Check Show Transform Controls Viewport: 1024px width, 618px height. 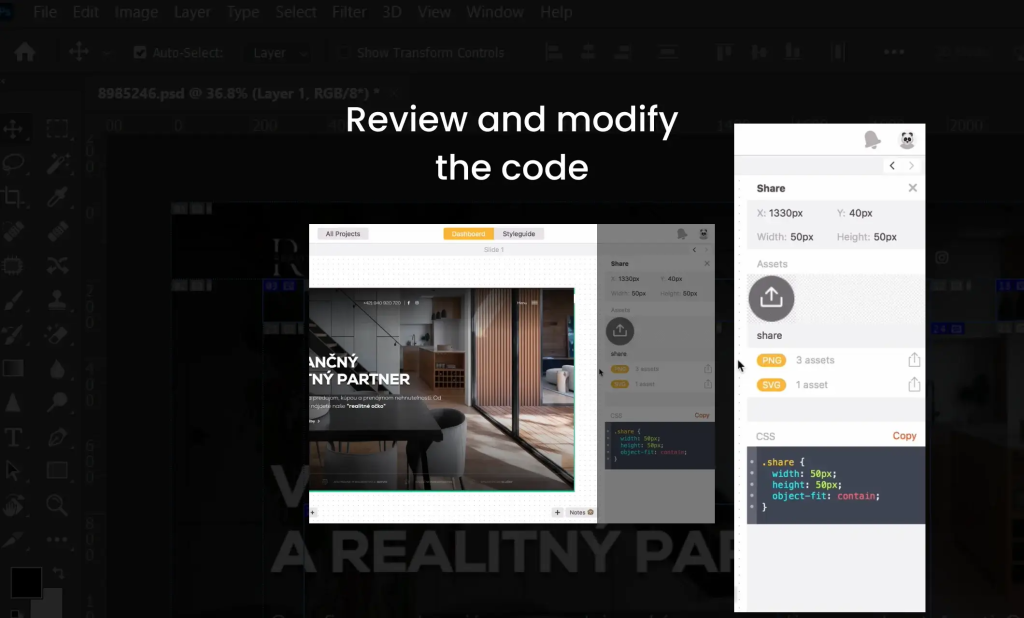coord(343,52)
